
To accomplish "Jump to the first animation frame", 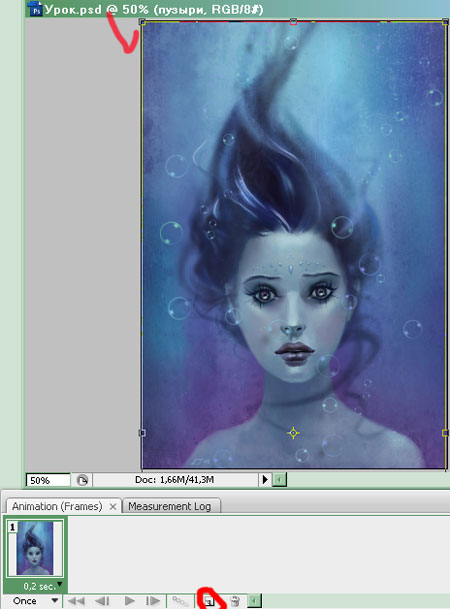I will click(x=76, y=601).
